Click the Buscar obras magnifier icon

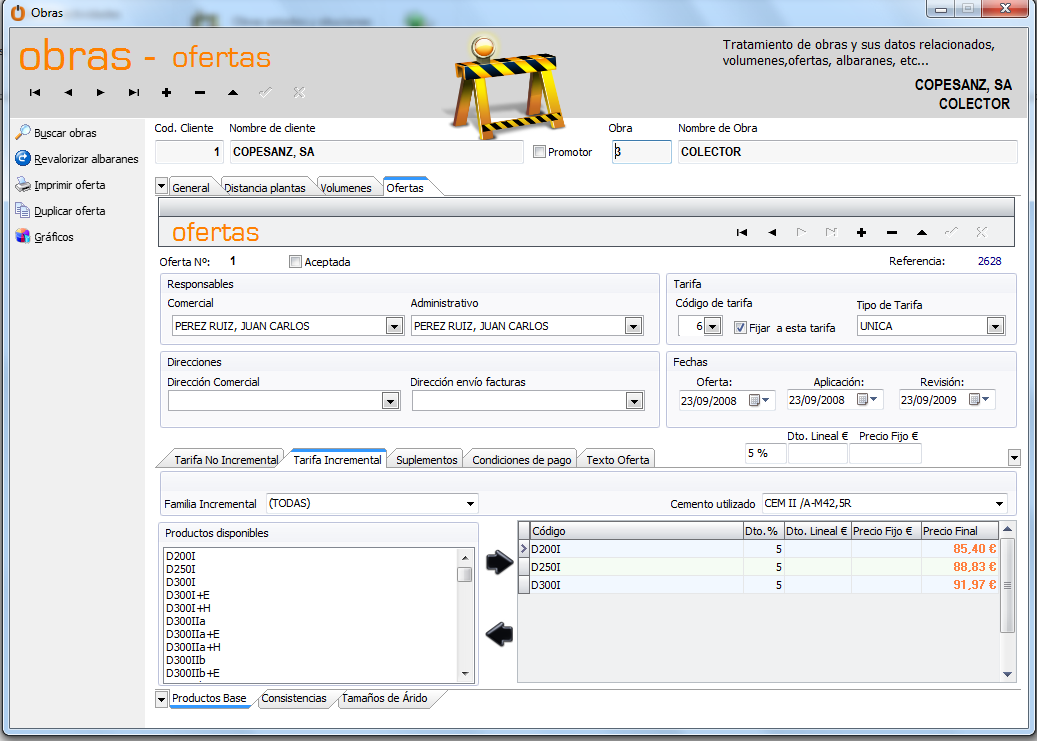coord(23,133)
